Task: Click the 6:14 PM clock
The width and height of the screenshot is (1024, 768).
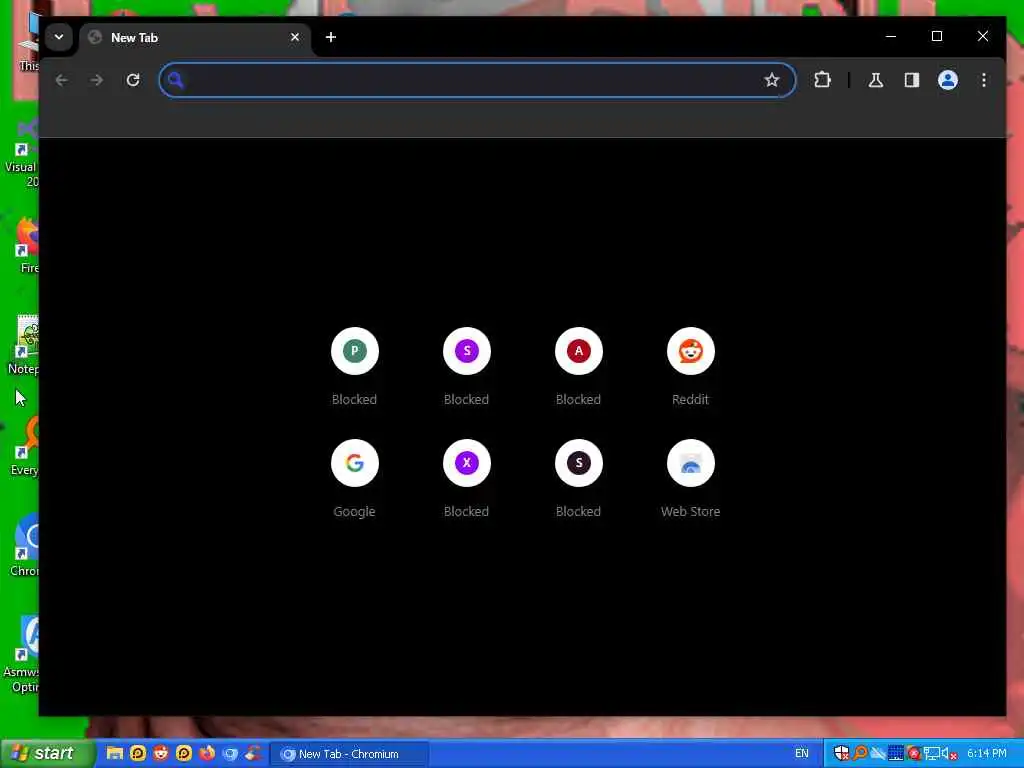Action: pos(987,754)
